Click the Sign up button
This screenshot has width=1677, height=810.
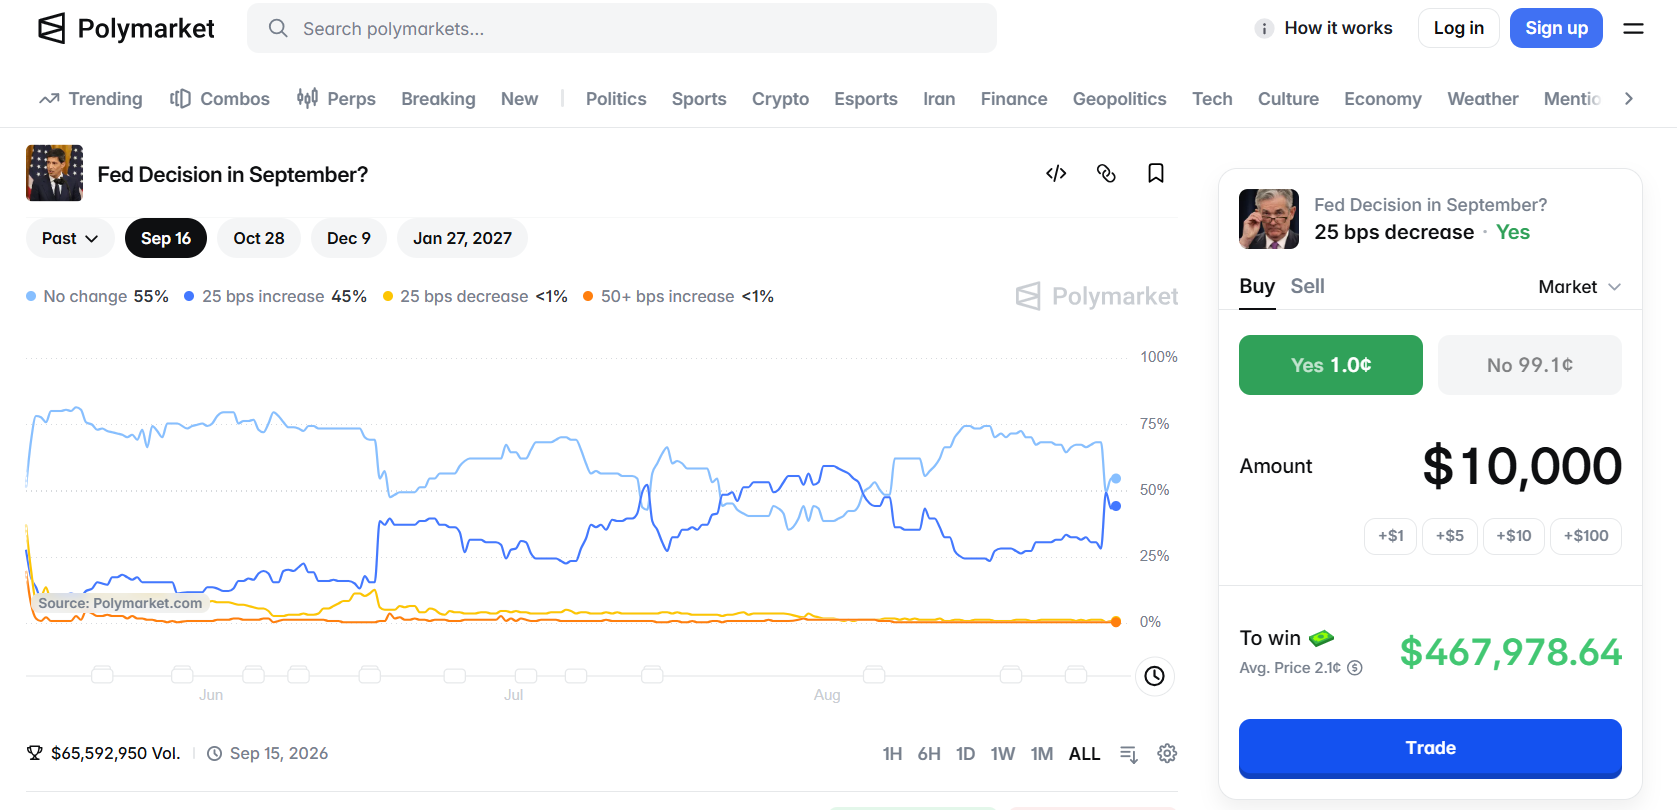(1556, 28)
